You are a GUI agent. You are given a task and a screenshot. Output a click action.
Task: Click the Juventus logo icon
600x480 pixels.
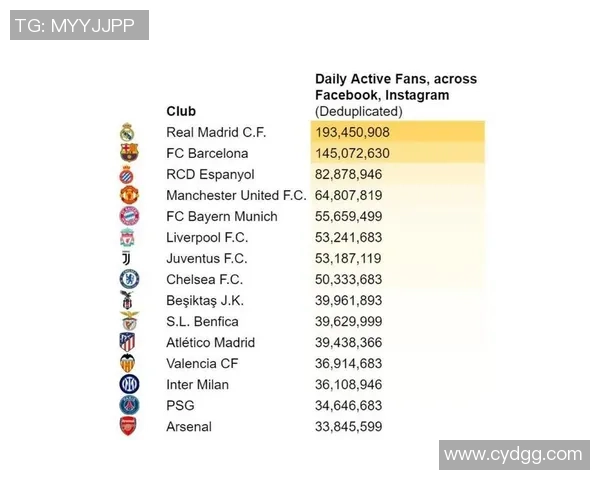coord(128,258)
